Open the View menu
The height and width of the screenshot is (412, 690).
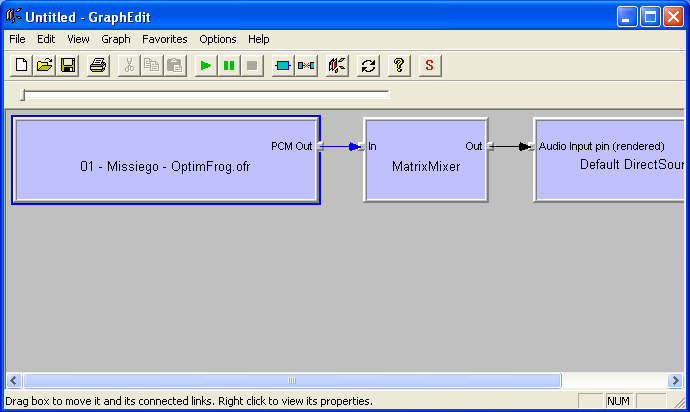click(78, 39)
